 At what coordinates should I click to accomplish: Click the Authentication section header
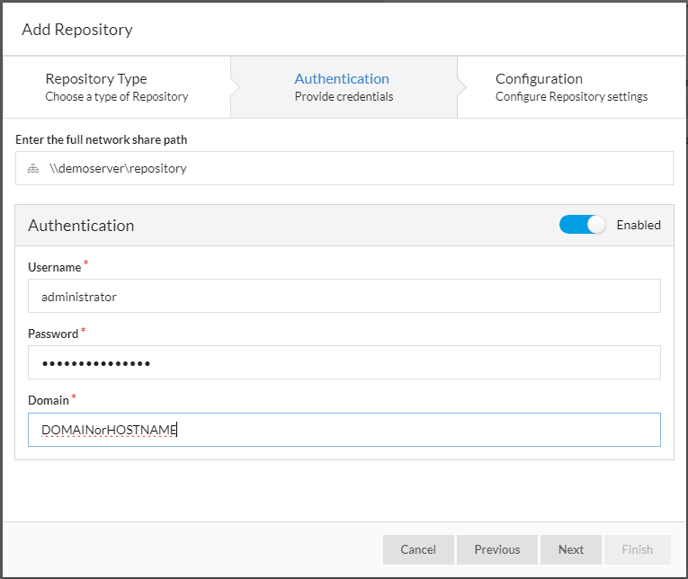[x=81, y=225]
